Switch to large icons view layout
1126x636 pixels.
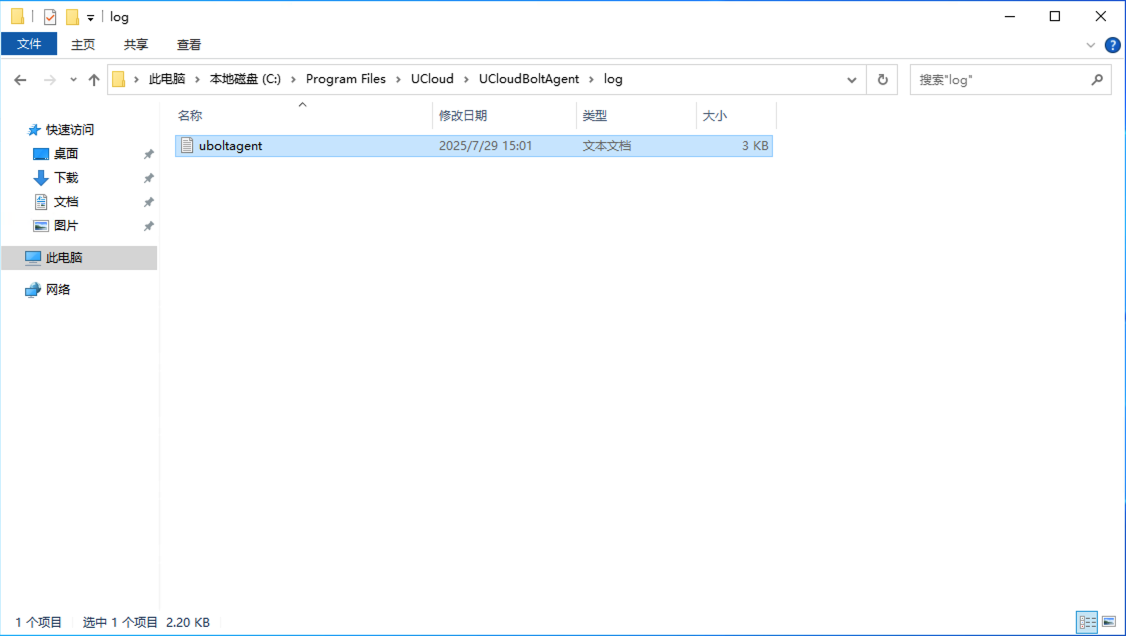click(x=1109, y=622)
